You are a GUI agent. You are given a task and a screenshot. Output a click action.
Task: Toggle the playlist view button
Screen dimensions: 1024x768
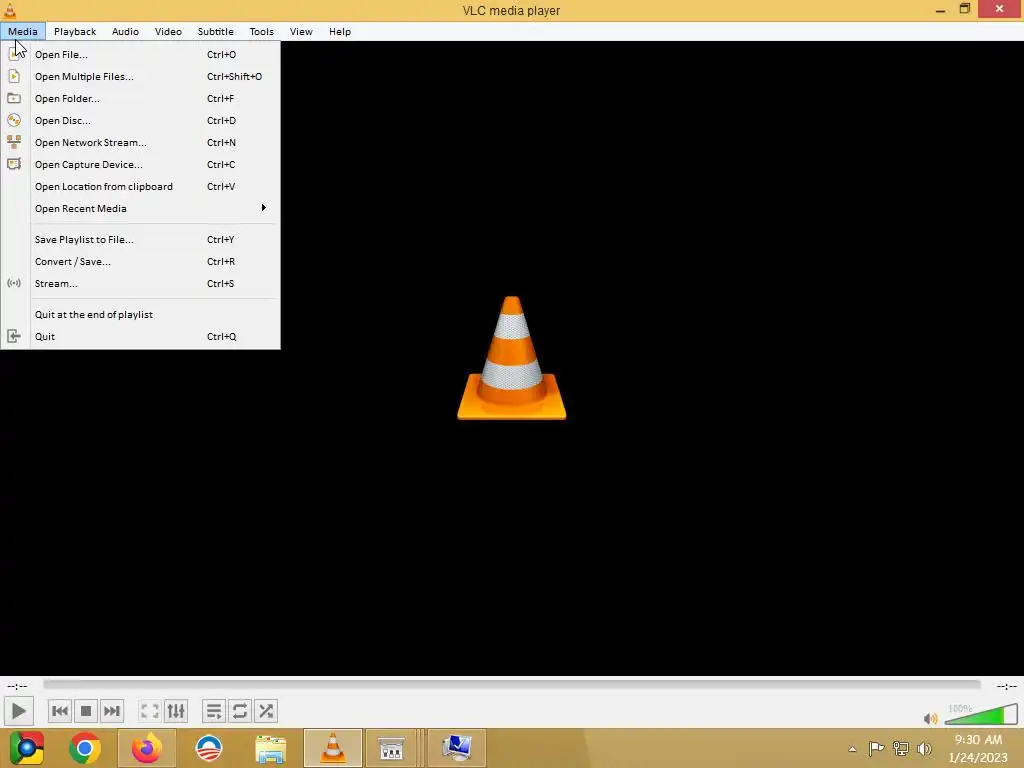pos(214,711)
